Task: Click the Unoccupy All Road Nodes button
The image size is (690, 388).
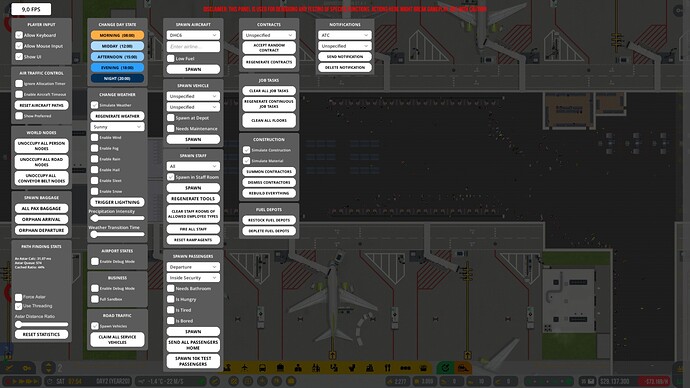Action: click(41, 162)
